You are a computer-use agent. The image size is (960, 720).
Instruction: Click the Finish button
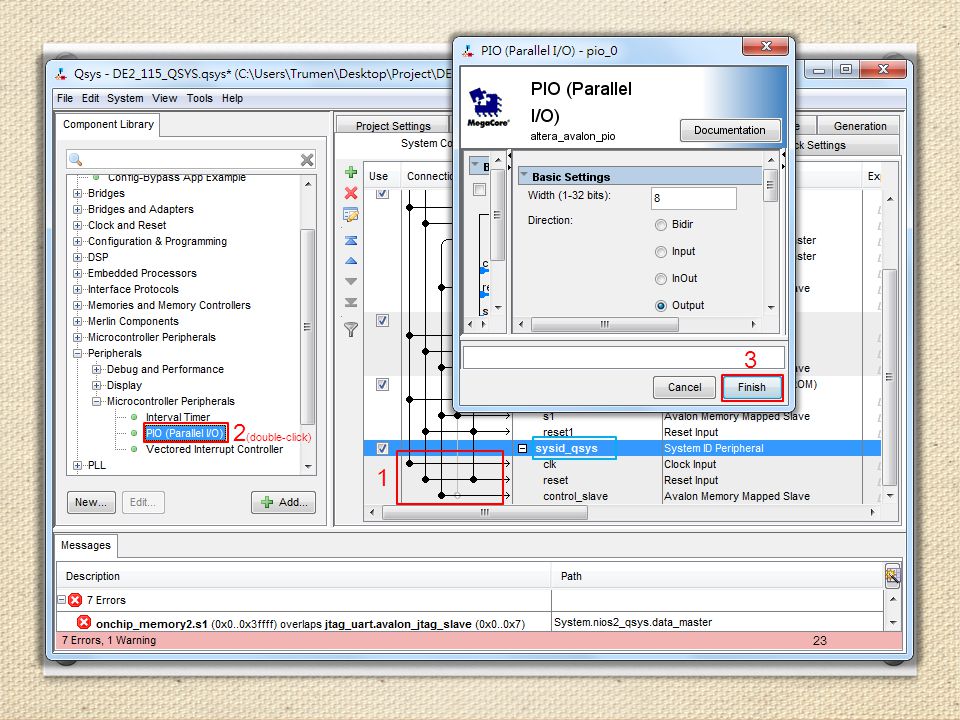[751, 387]
